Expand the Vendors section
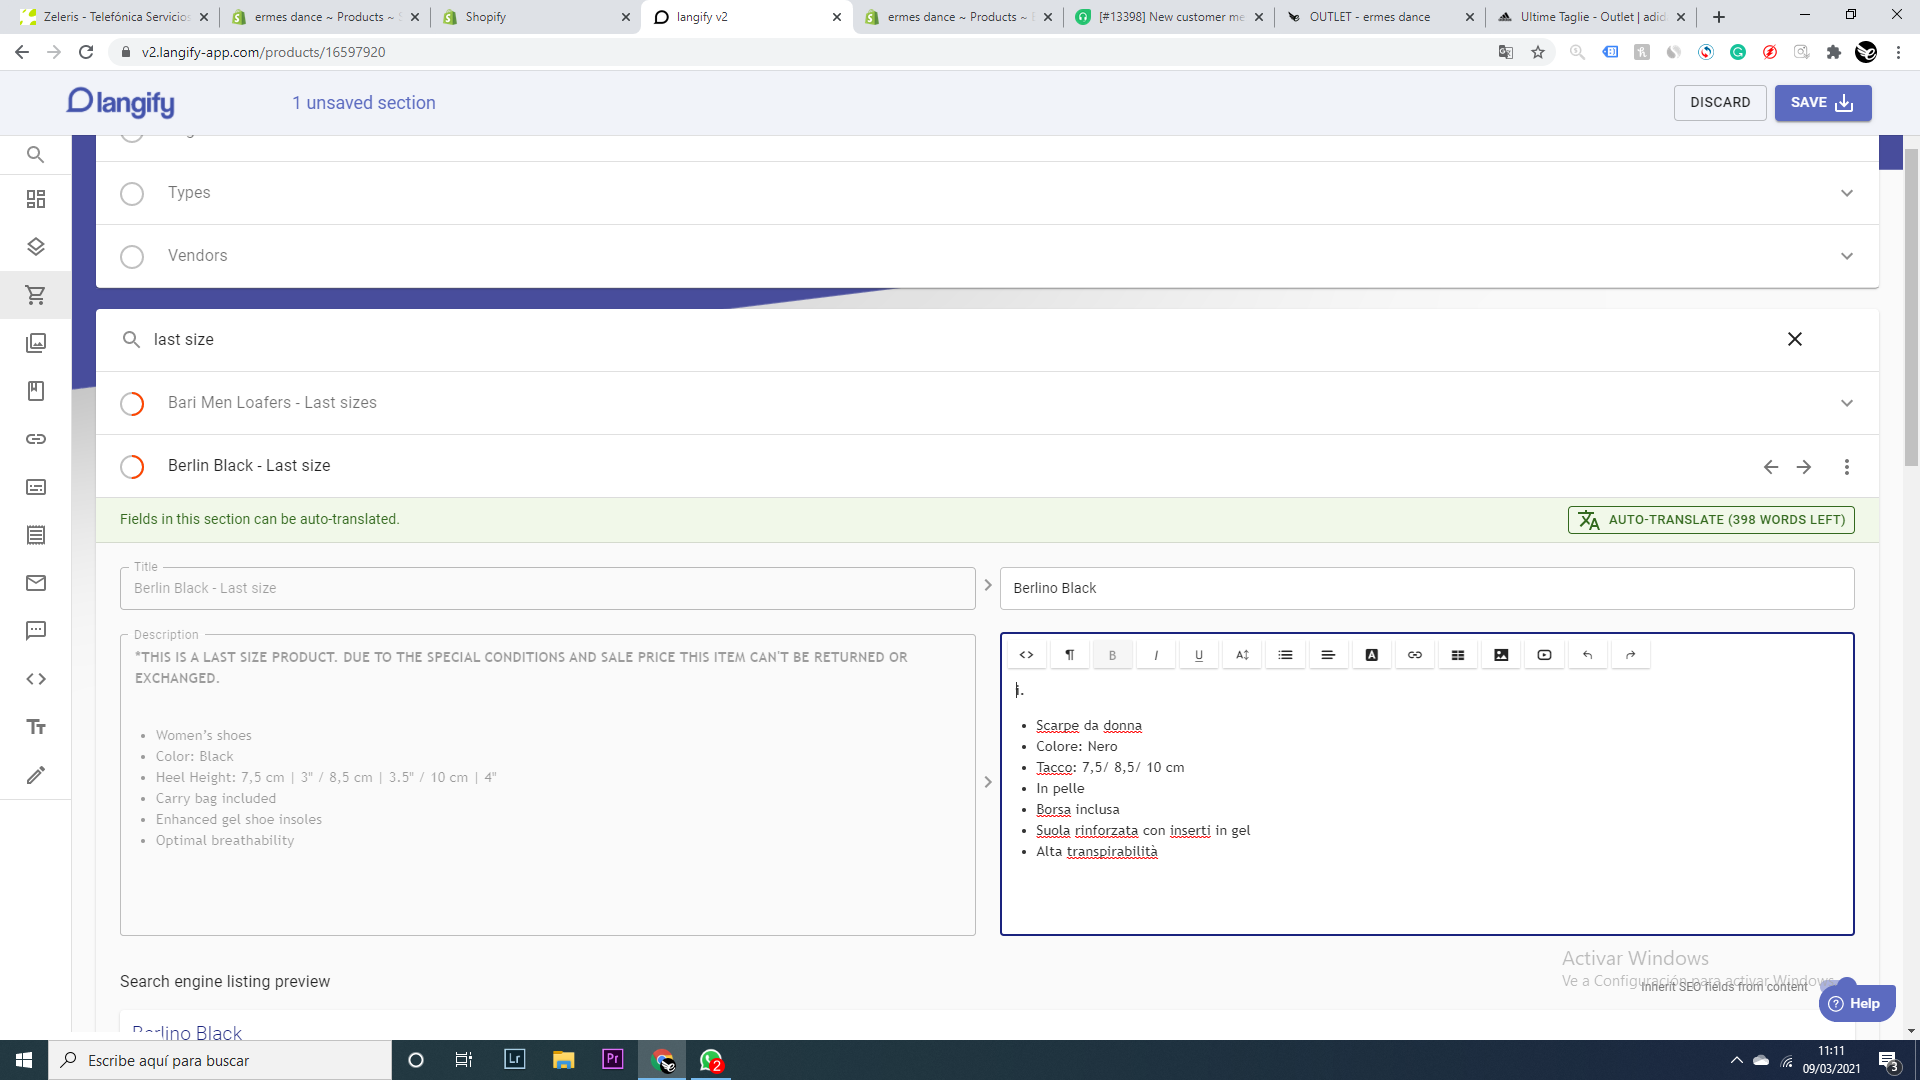The image size is (1920, 1080). click(x=1847, y=256)
